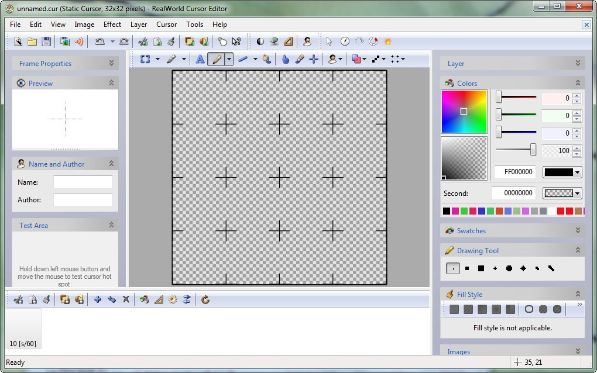
Task: Click the clock icon in top toolbar
Action: (345, 41)
